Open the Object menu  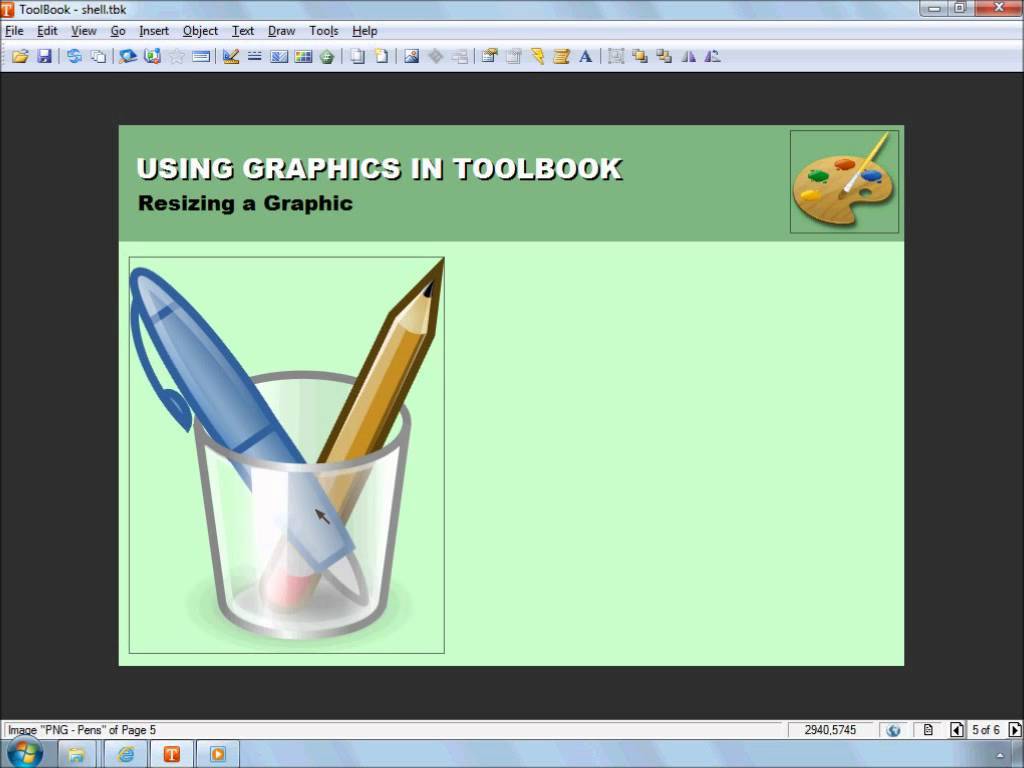click(x=200, y=31)
